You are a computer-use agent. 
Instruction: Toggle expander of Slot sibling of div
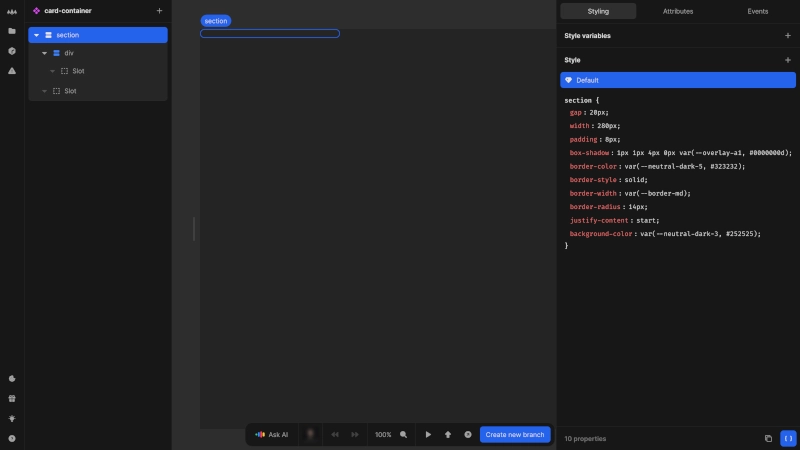coord(44,91)
